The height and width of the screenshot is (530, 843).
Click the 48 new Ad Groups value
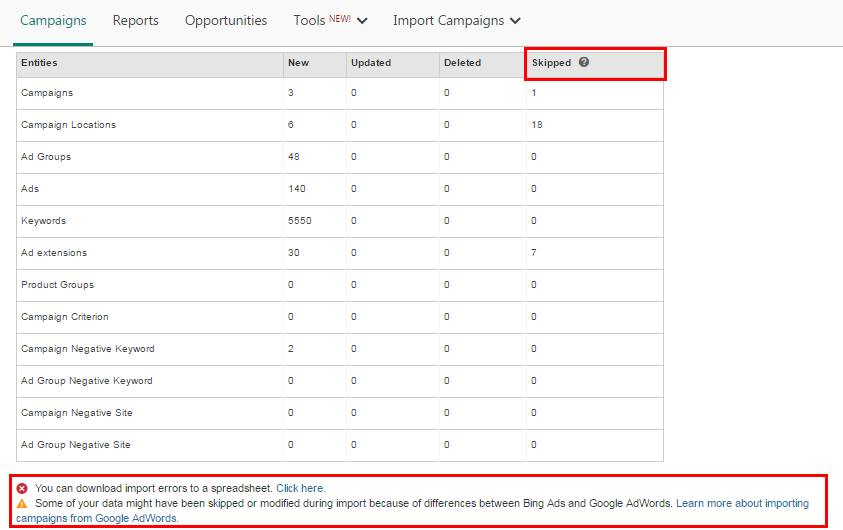coord(294,157)
